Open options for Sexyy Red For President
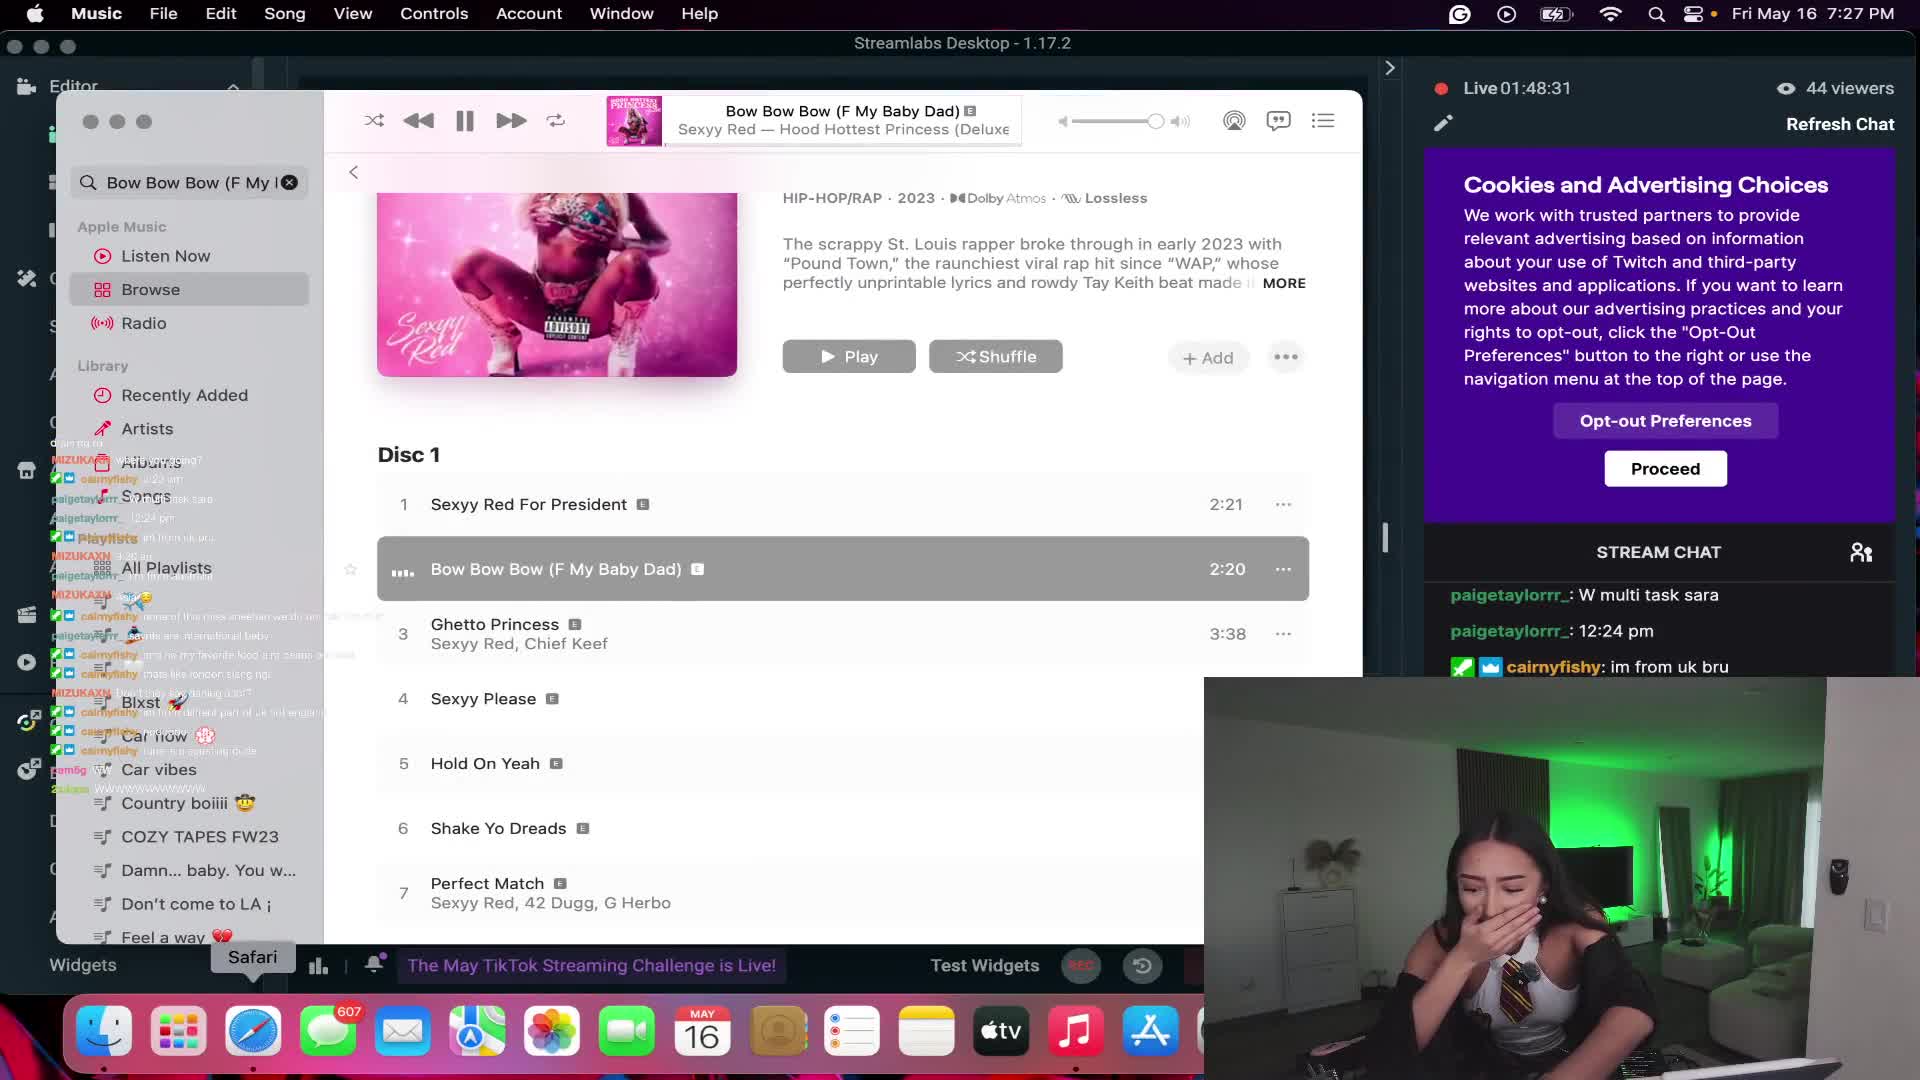Screen dimensions: 1920x1080 pos(1283,504)
